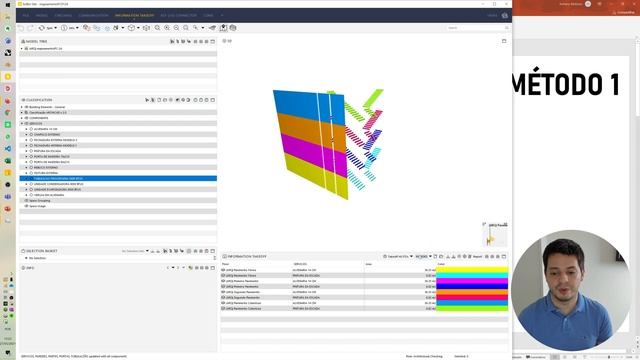Switch to the CHECKING tab
Screen dimensions: 640x360
pos(63,16)
